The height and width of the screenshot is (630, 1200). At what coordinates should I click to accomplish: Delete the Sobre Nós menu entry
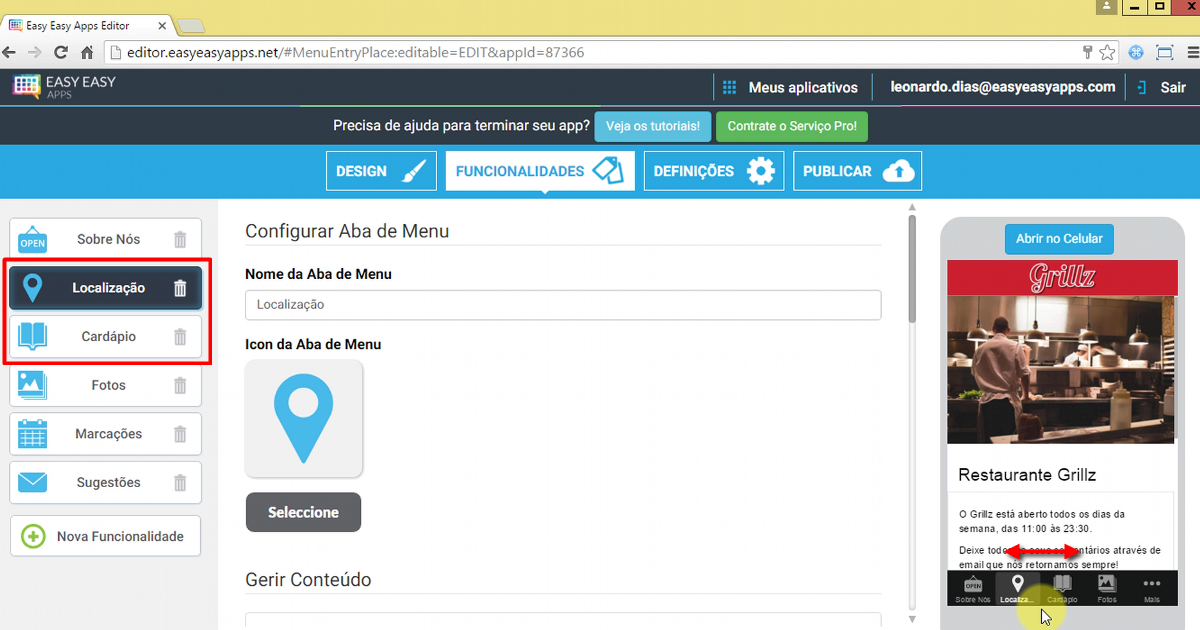pyautogui.click(x=180, y=240)
